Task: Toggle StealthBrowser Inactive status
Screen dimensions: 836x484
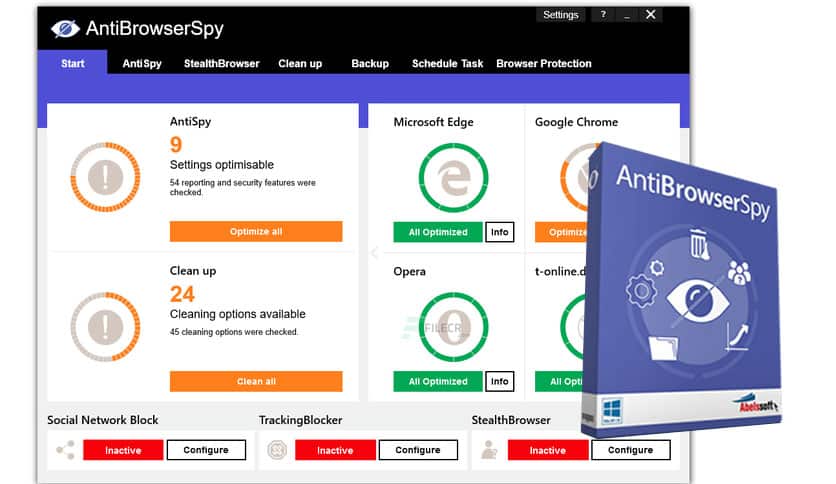Action: coord(548,450)
